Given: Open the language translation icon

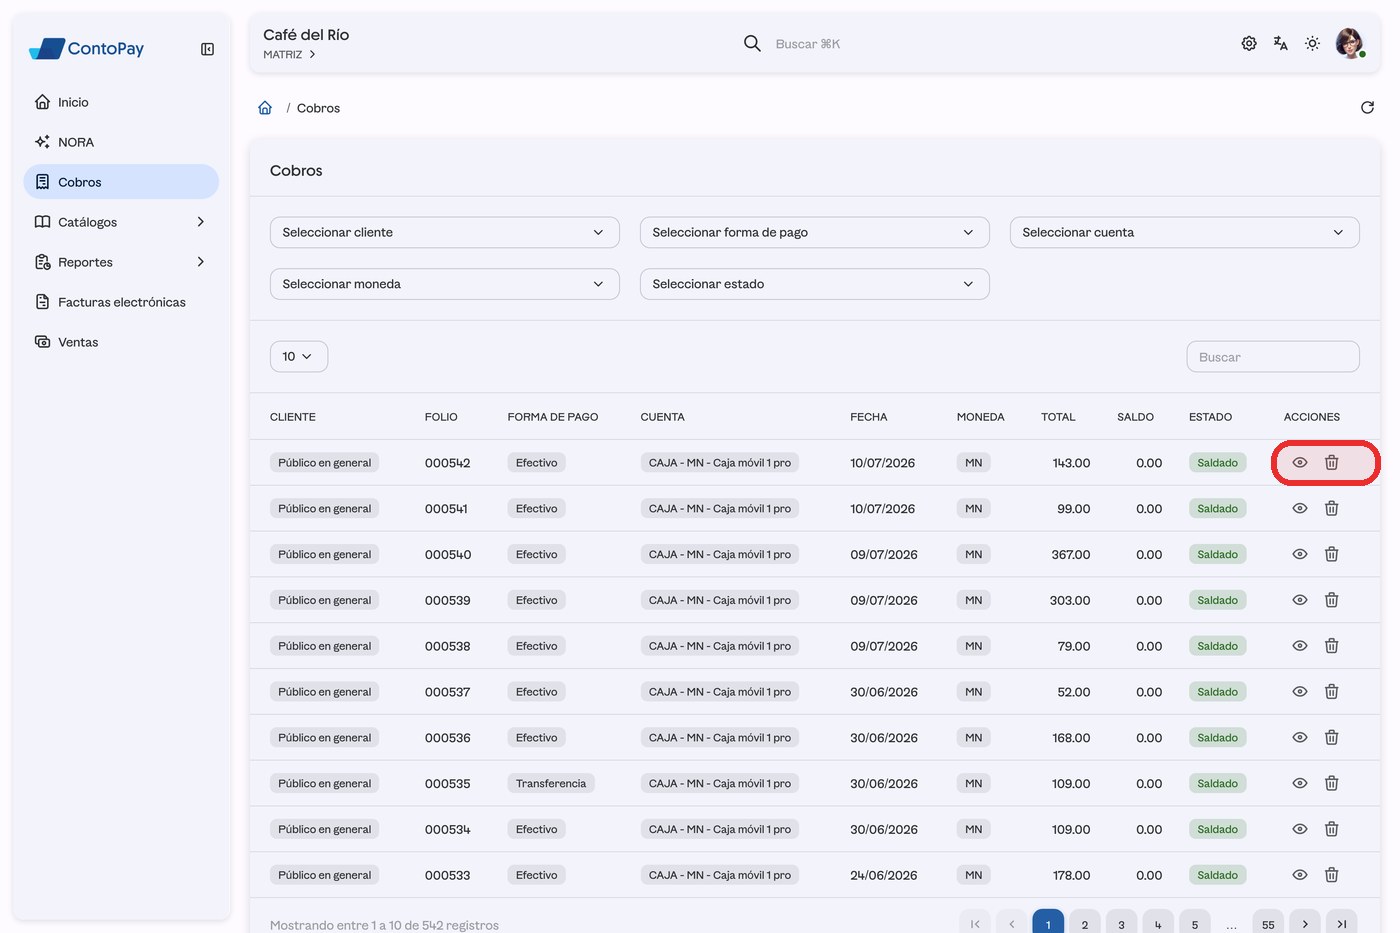Looking at the screenshot, I should click(1281, 44).
